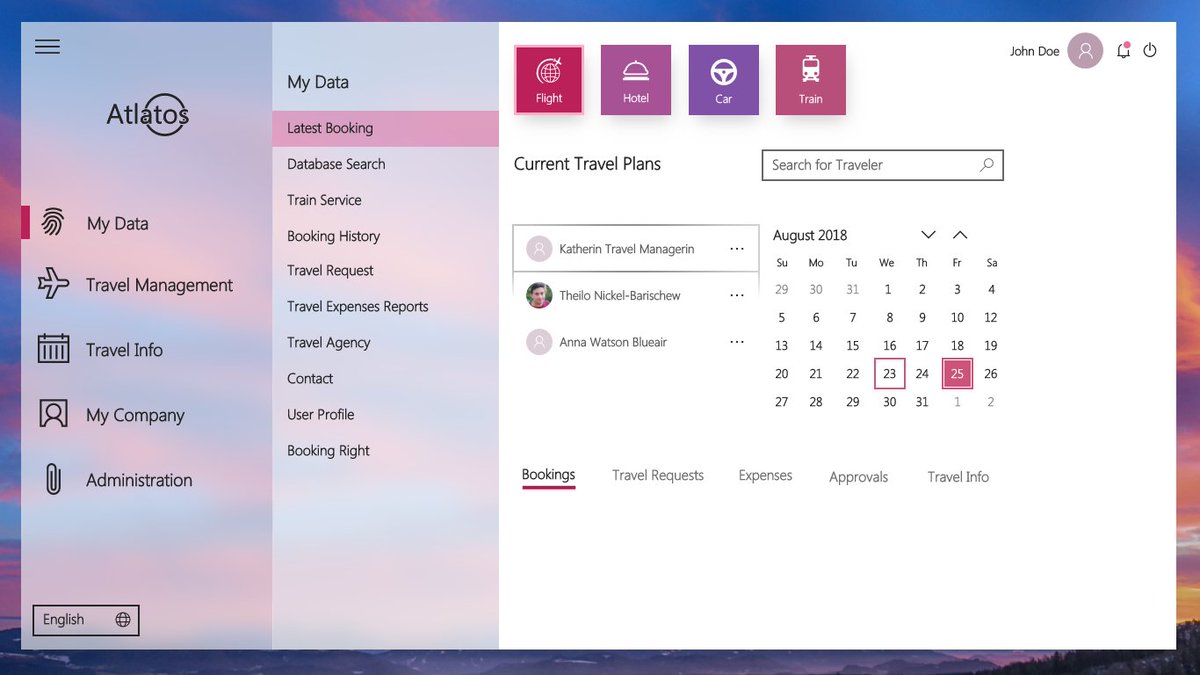Click the Train booking tile
Screen dimensions: 1200x675
pos(810,79)
